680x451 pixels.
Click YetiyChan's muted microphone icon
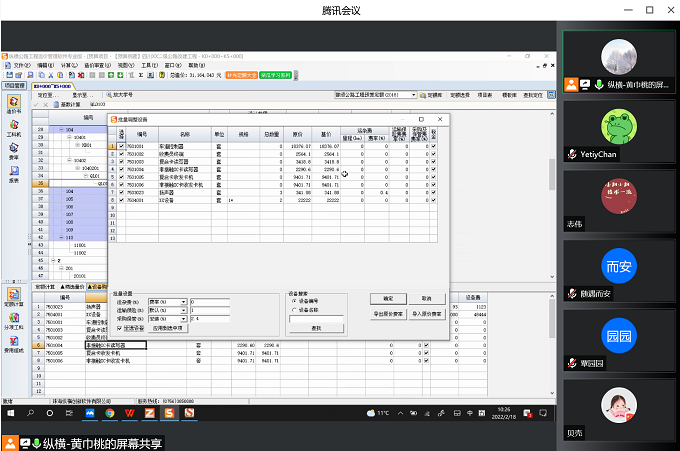pyautogui.click(x=572, y=154)
